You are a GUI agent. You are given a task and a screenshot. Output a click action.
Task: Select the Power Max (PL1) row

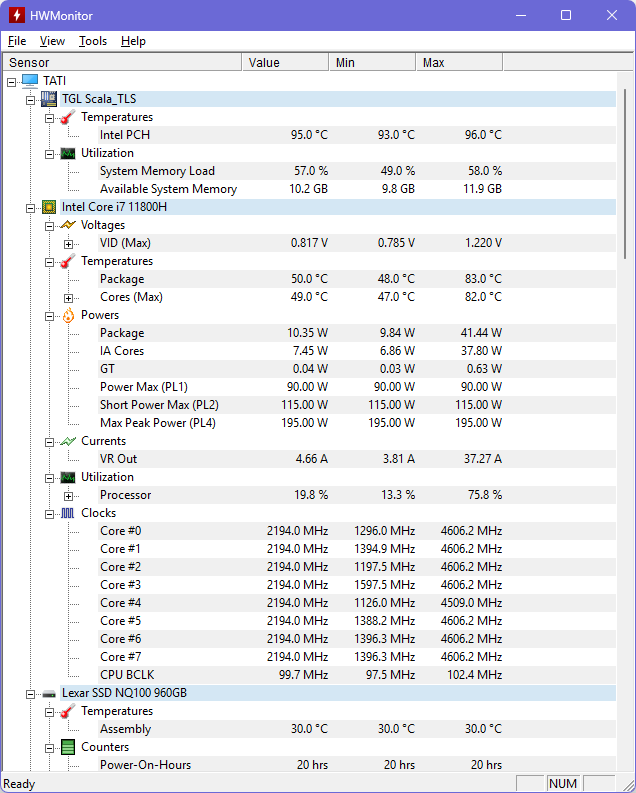point(357,387)
